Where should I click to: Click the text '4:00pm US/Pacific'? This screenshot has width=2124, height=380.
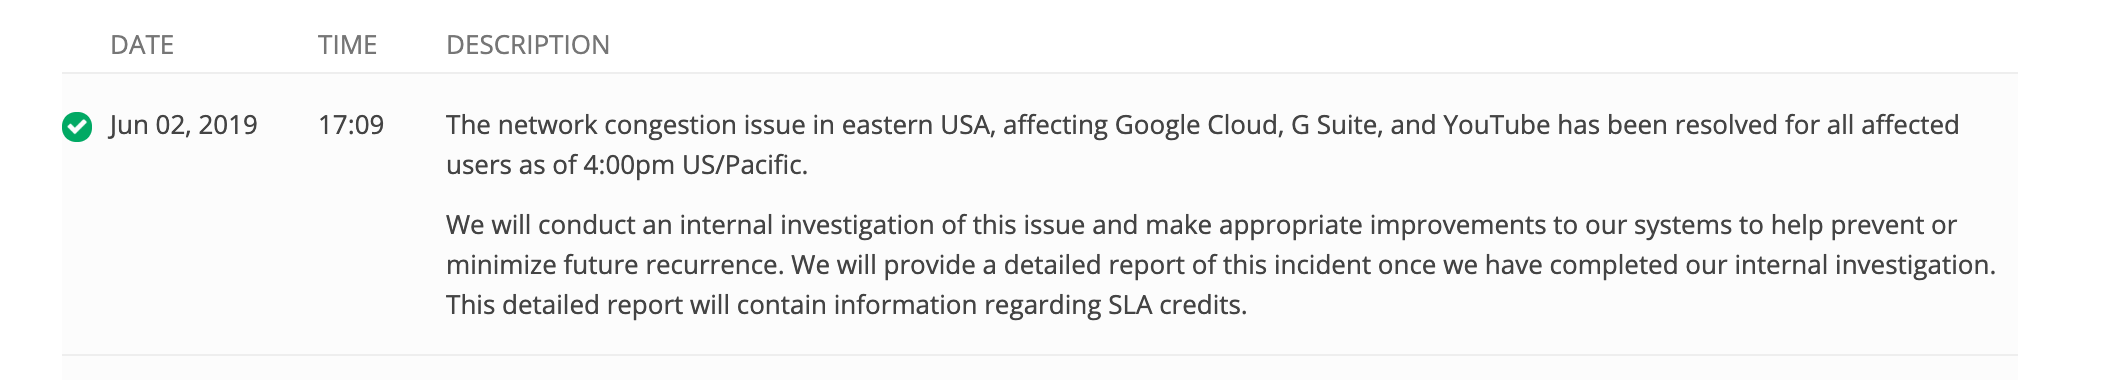(694, 165)
